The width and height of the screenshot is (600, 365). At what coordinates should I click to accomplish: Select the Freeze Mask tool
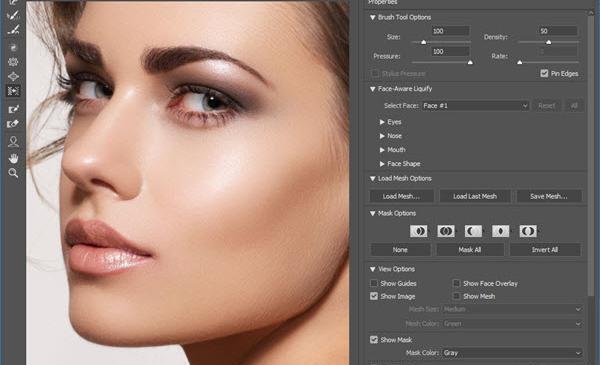pyautogui.click(x=13, y=109)
